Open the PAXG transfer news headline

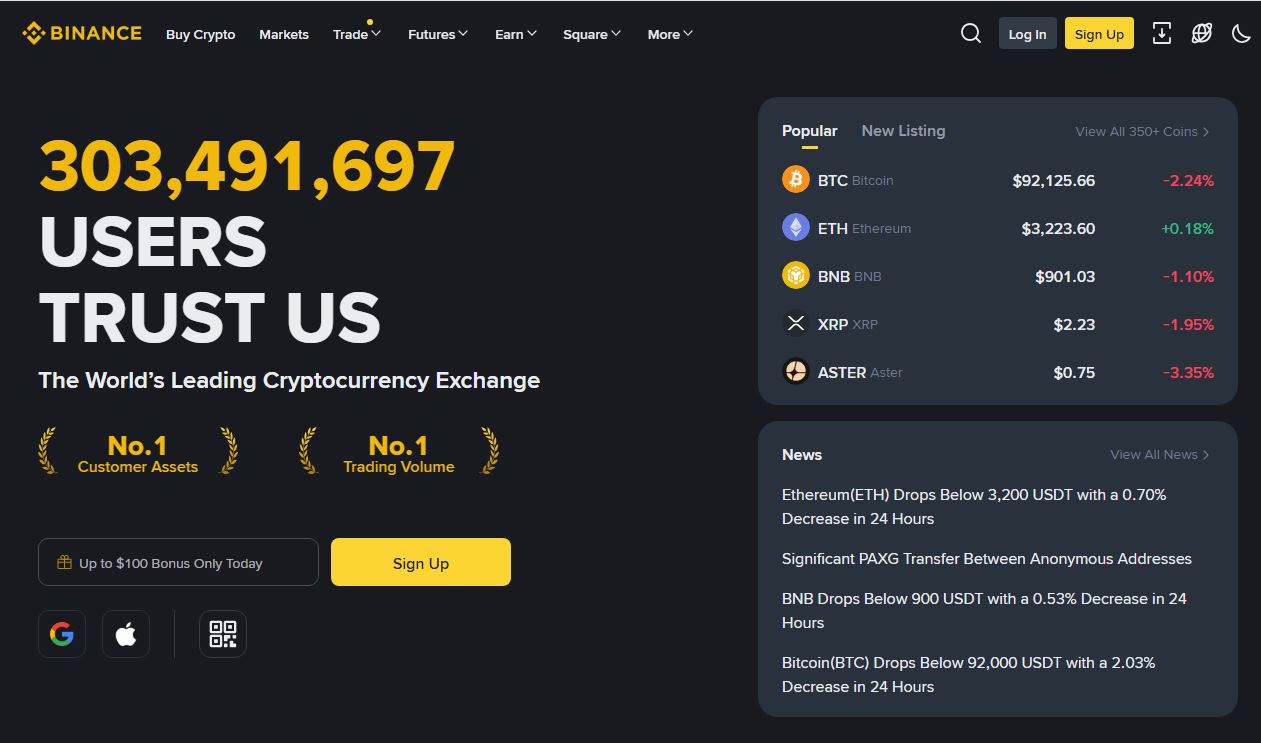click(987, 558)
